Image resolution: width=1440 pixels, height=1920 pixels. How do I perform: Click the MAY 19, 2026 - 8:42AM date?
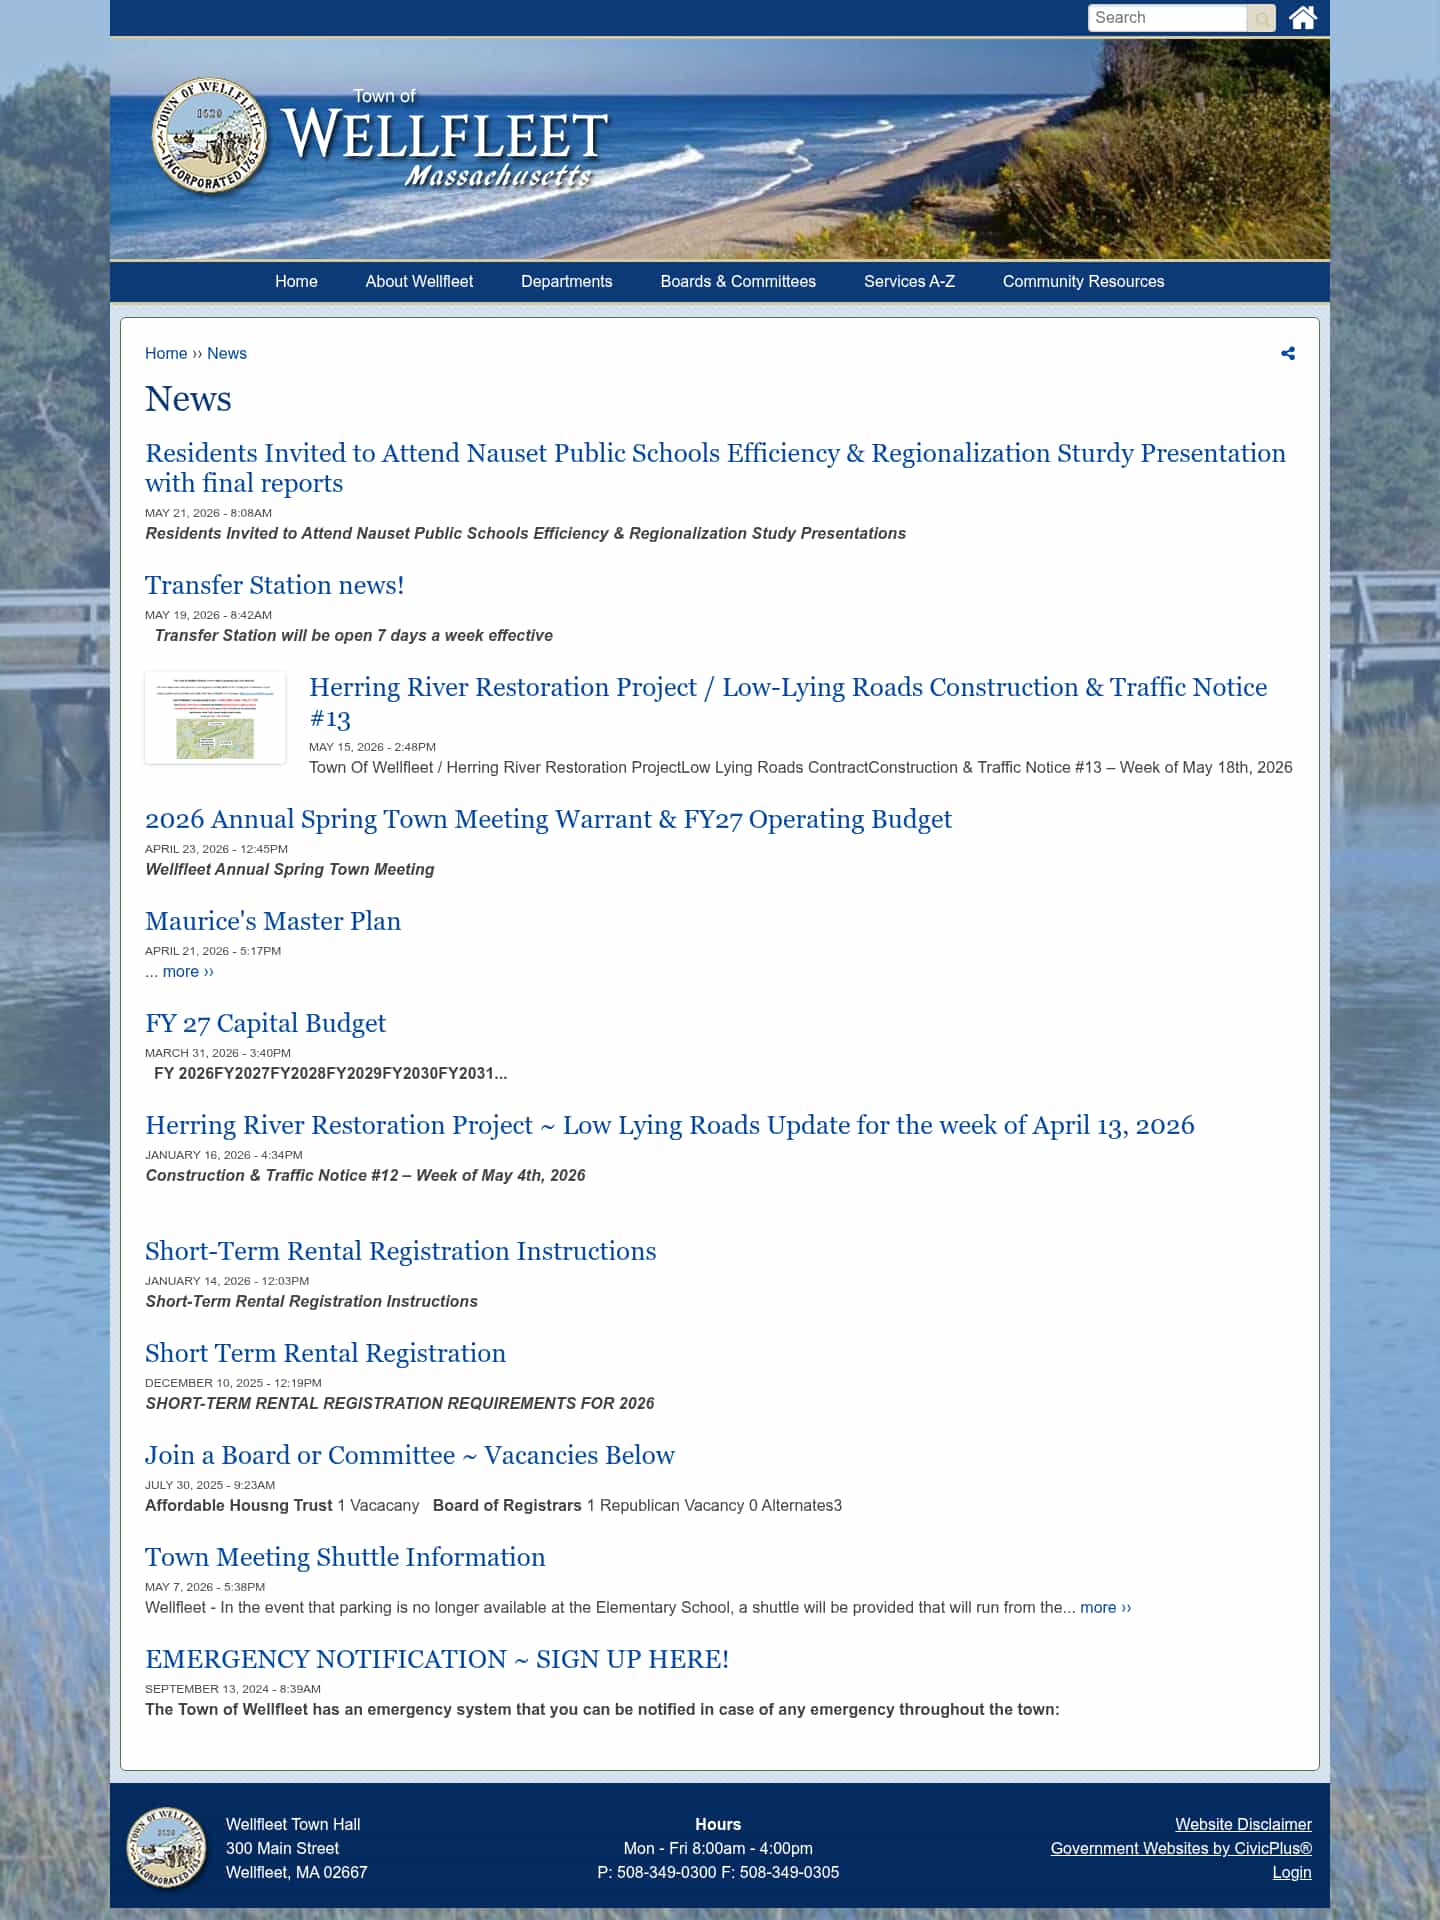(x=208, y=615)
